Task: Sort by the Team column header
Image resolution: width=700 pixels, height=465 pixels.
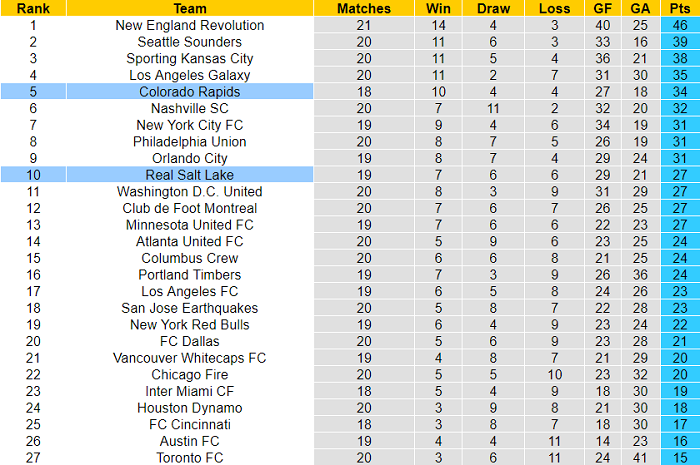Action: pyautogui.click(x=190, y=8)
